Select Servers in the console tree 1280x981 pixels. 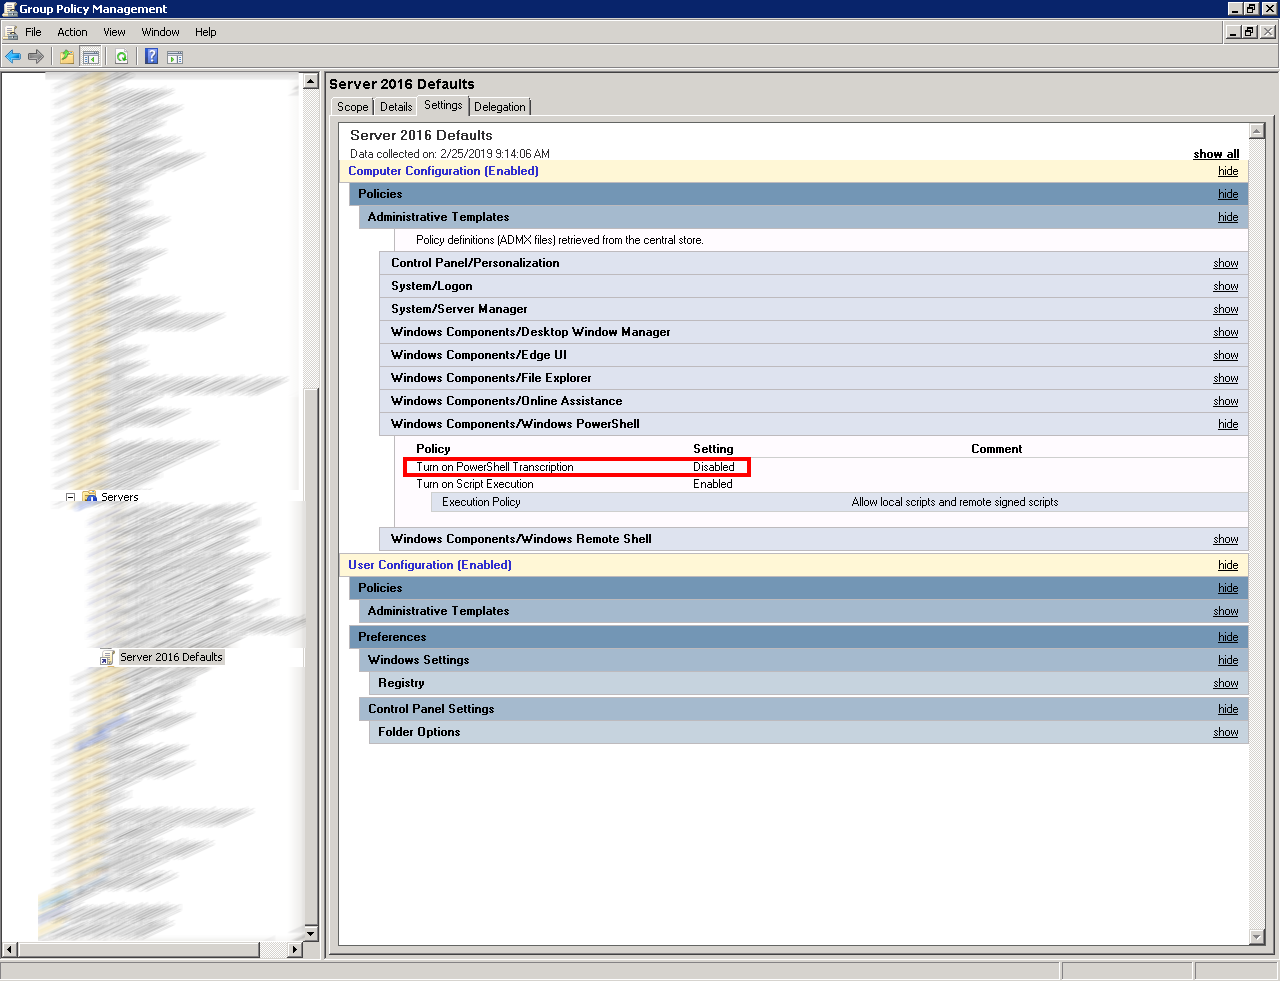click(x=120, y=497)
